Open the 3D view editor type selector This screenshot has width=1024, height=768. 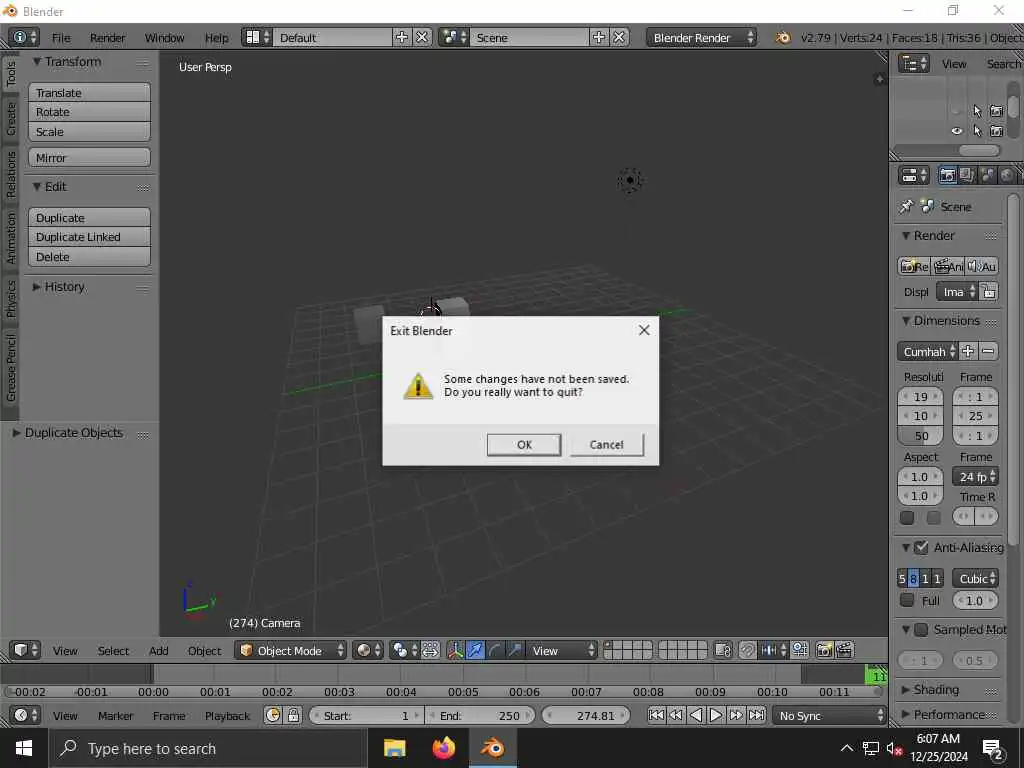pyautogui.click(x=26, y=650)
